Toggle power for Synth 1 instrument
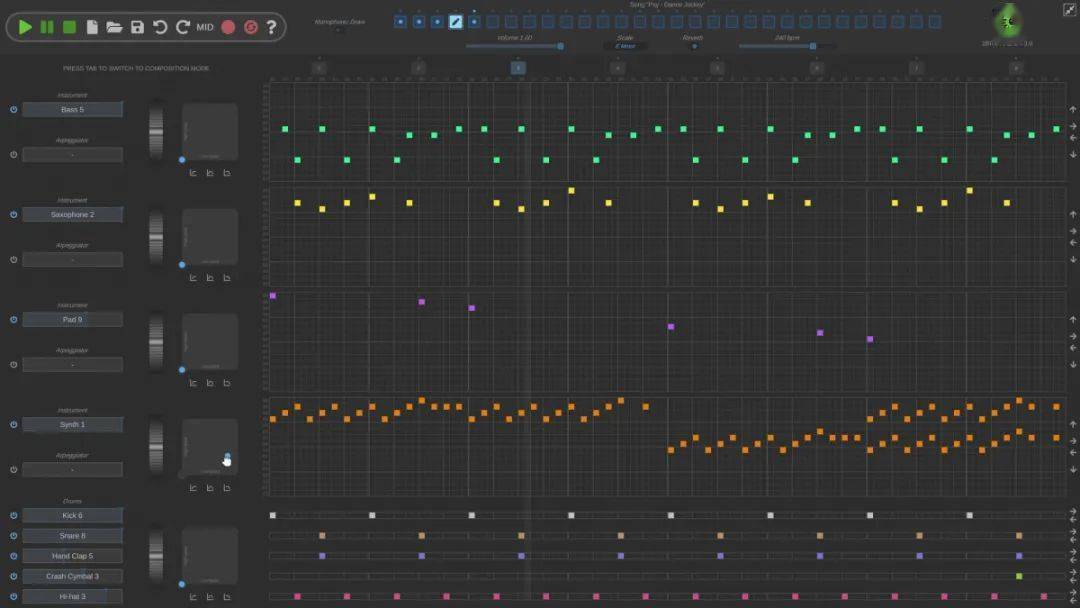Image resolution: width=1080 pixels, height=608 pixels. [13, 425]
